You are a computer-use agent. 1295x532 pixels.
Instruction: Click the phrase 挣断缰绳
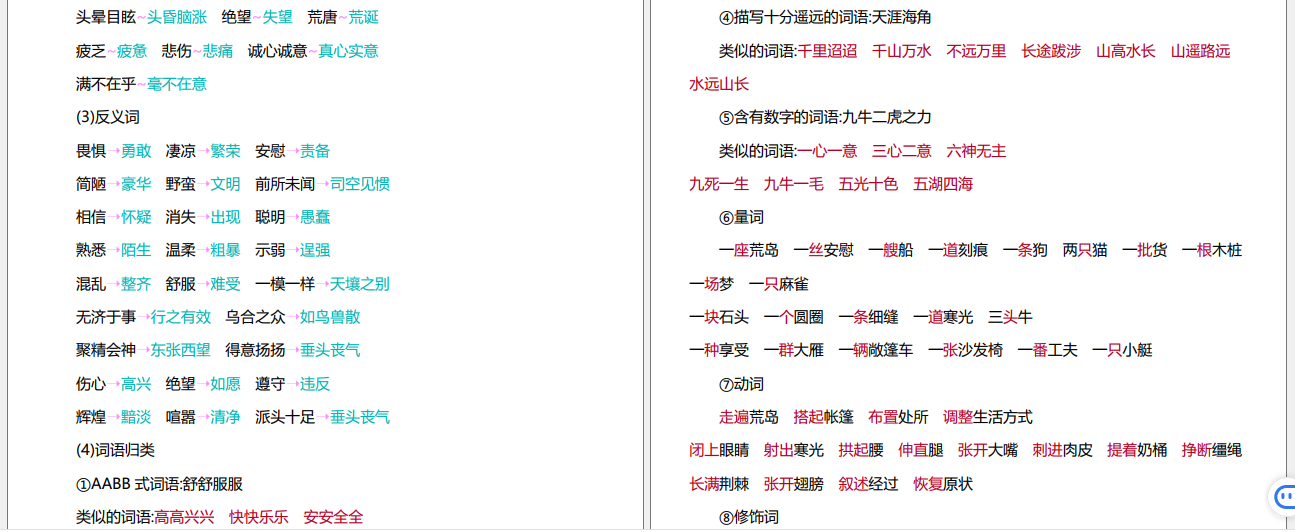click(1212, 450)
